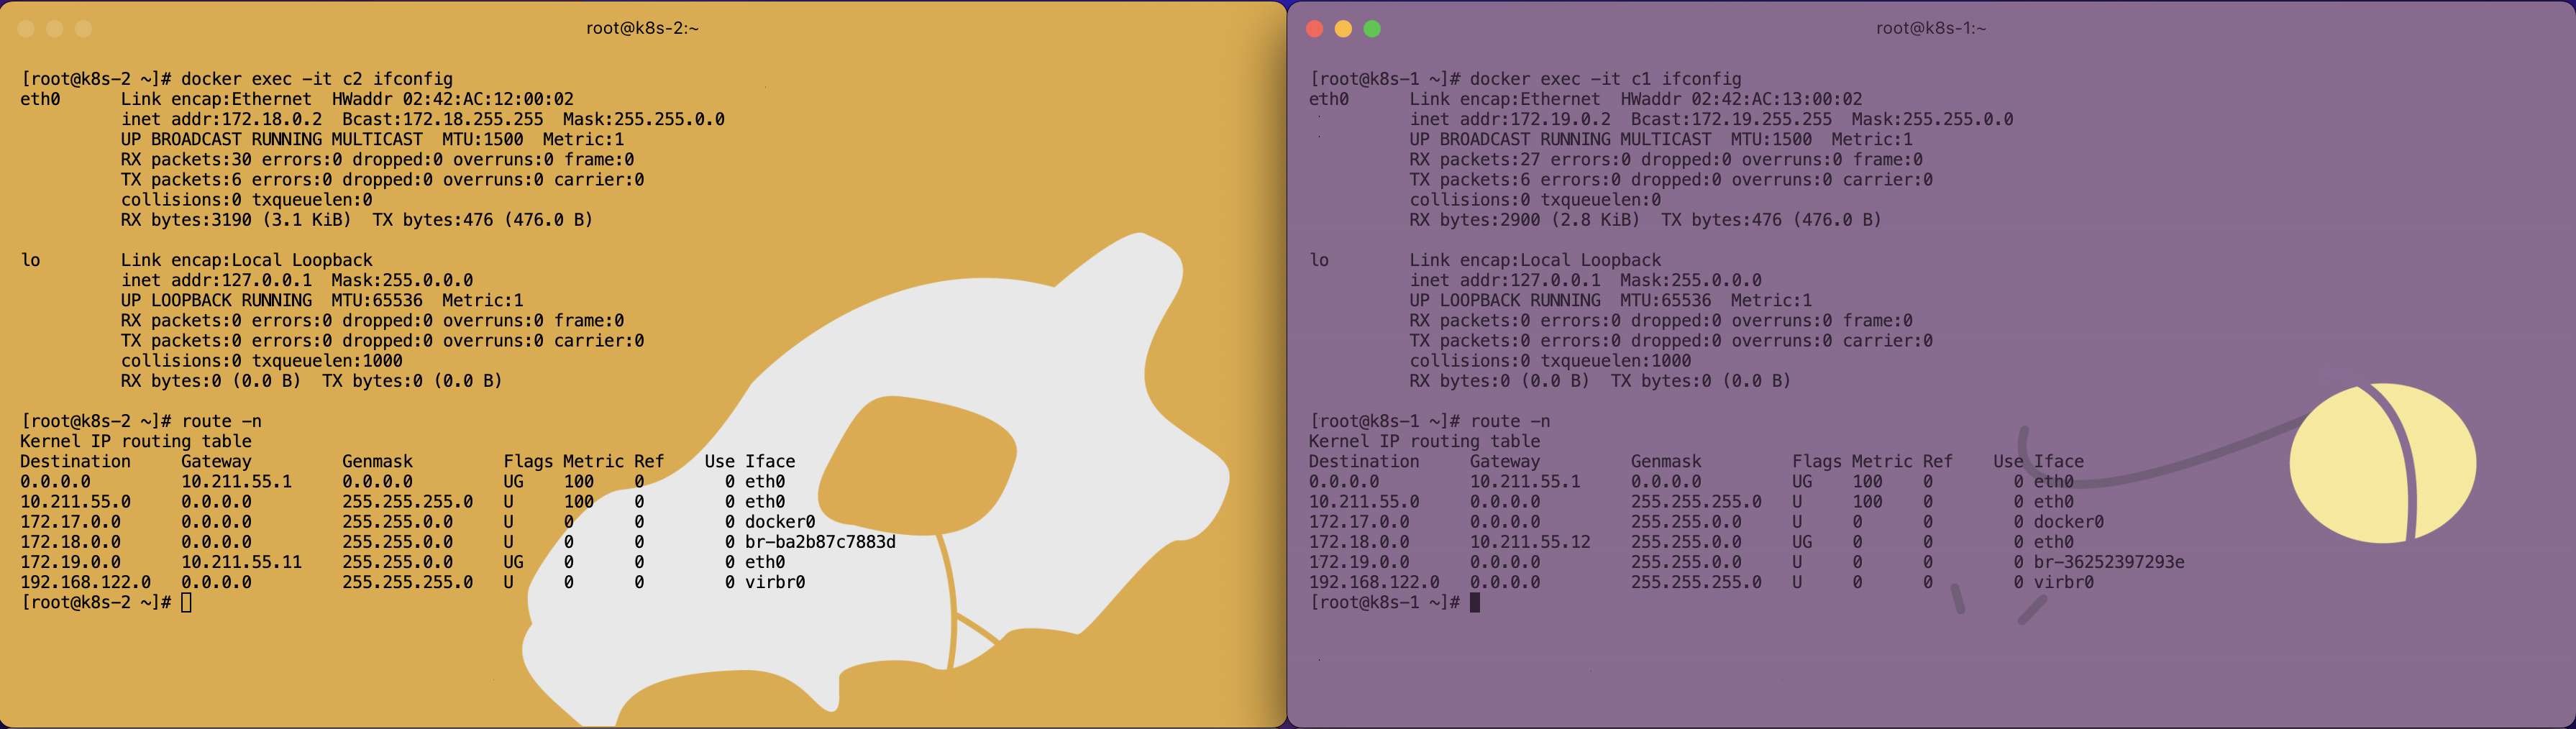Click destination 172.17.0.0 in k8s-1
Image resolution: width=2576 pixels, height=729 pixels.
1359,522
